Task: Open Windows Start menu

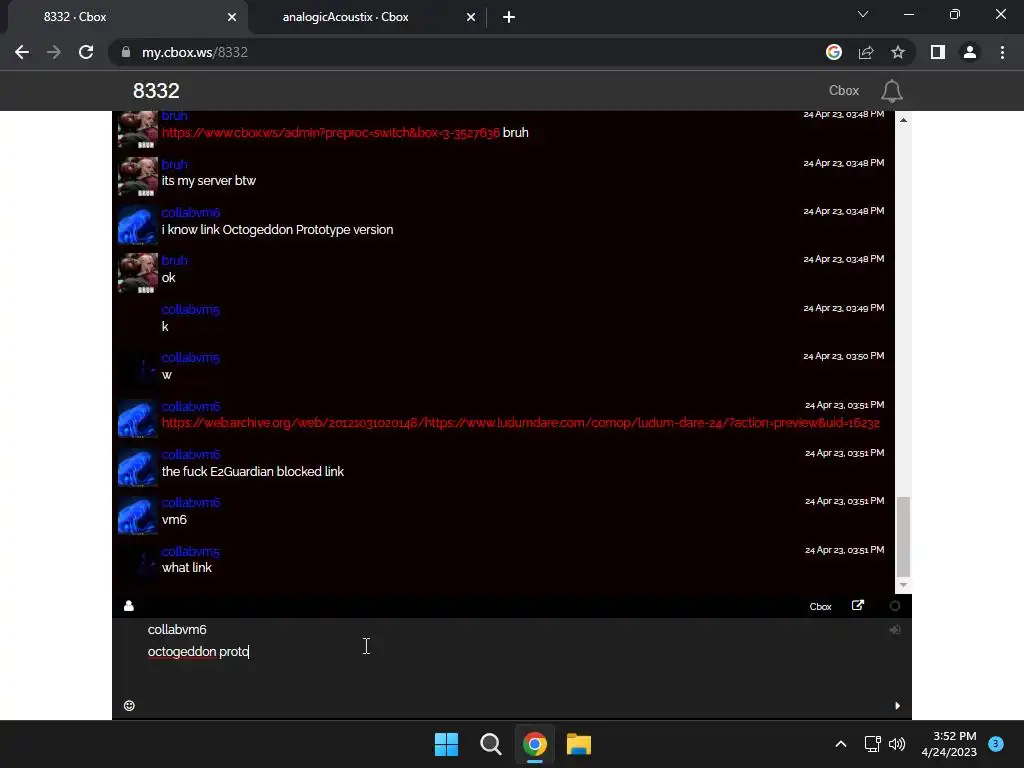Action: [x=447, y=744]
